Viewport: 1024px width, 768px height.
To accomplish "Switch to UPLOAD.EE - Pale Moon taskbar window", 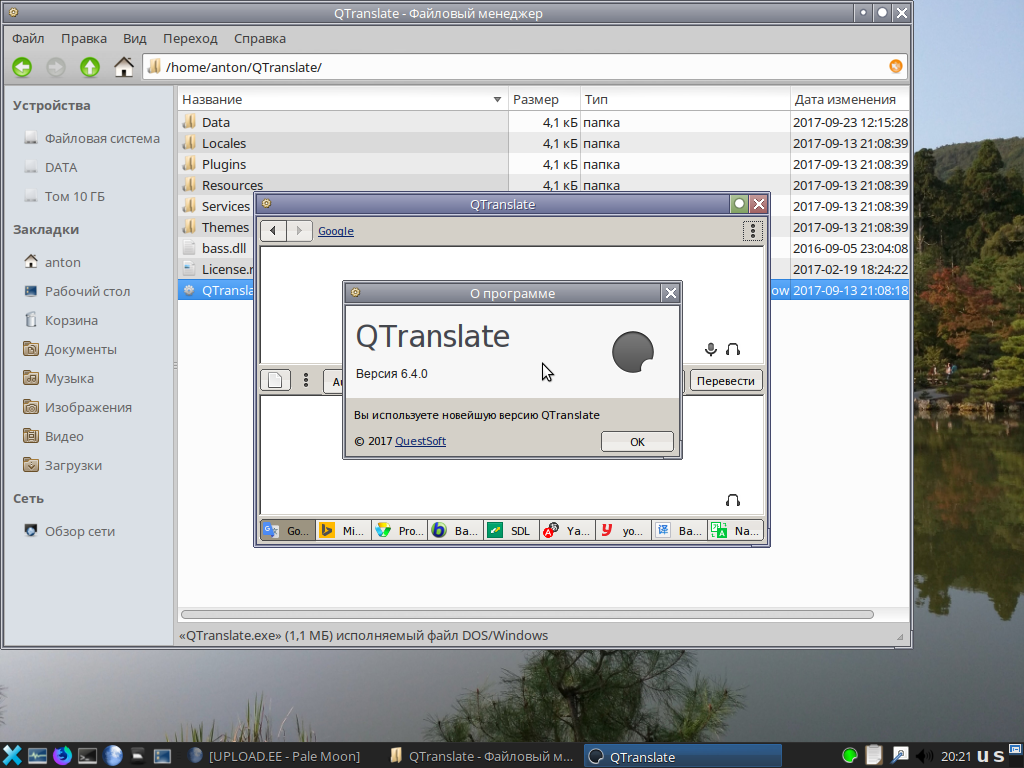I will click(x=274, y=756).
